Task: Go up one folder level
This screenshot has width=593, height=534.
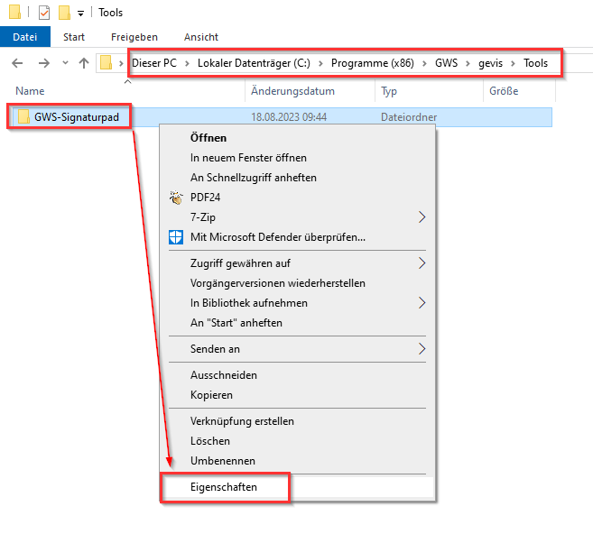Action: 84,63
